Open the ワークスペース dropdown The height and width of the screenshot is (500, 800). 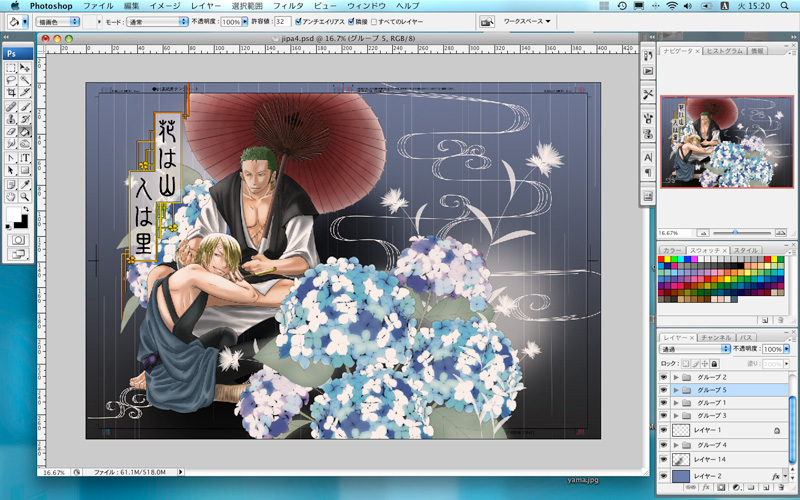coord(527,21)
